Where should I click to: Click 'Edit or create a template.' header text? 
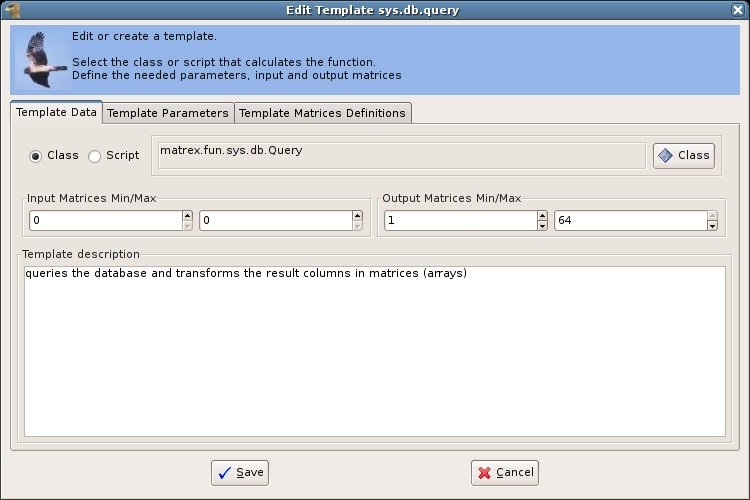pos(144,36)
